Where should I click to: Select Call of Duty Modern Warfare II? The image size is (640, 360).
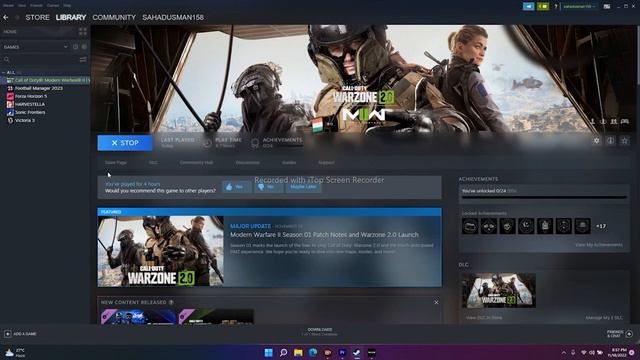click(49, 80)
